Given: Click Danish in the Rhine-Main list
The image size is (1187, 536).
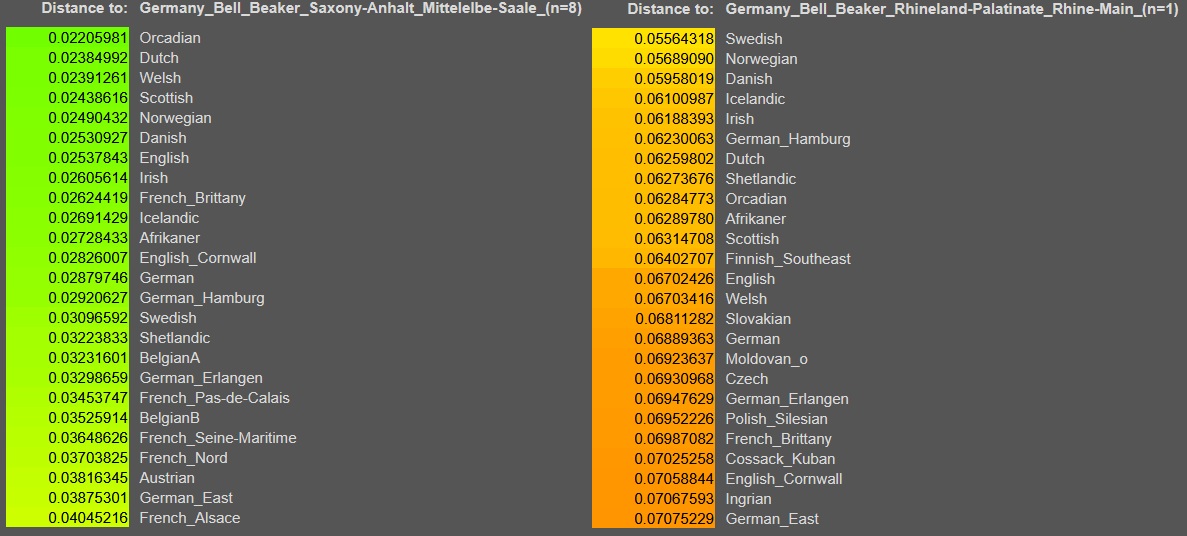Looking at the screenshot, I should coord(749,79).
